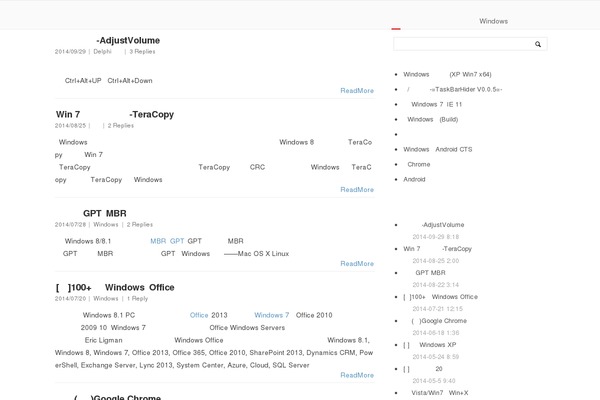Click ReadMore under the AdjustVolume post
Image resolution: width=600 pixels, height=400 pixels.
coord(357,91)
